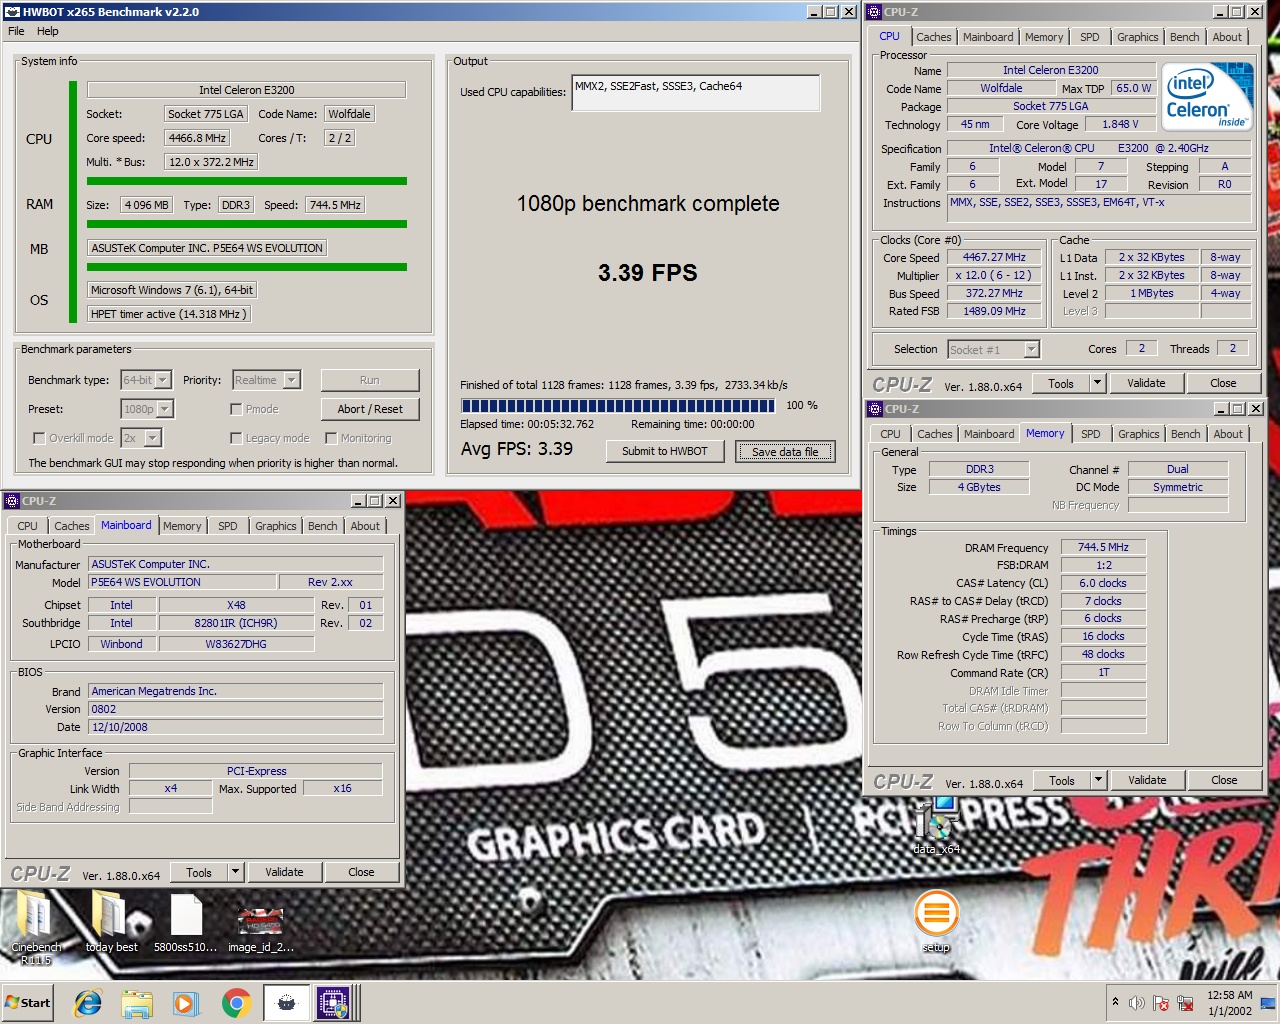This screenshot has width=1280, height=1024.
Task: Open the Overkill mode 2x dropdown
Action: [152, 438]
